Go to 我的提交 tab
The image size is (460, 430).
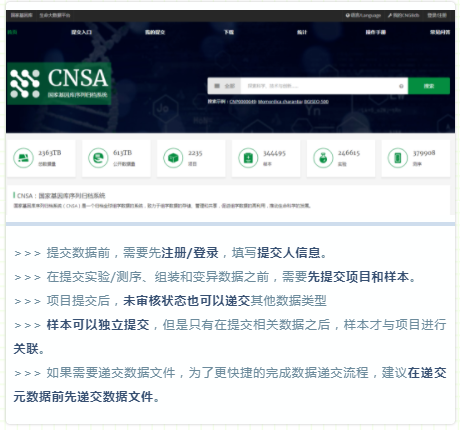[155, 32]
